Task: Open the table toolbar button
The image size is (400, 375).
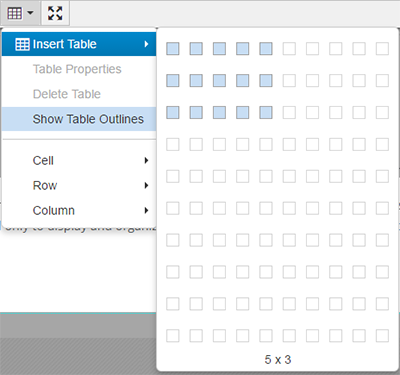Action: 20,13
